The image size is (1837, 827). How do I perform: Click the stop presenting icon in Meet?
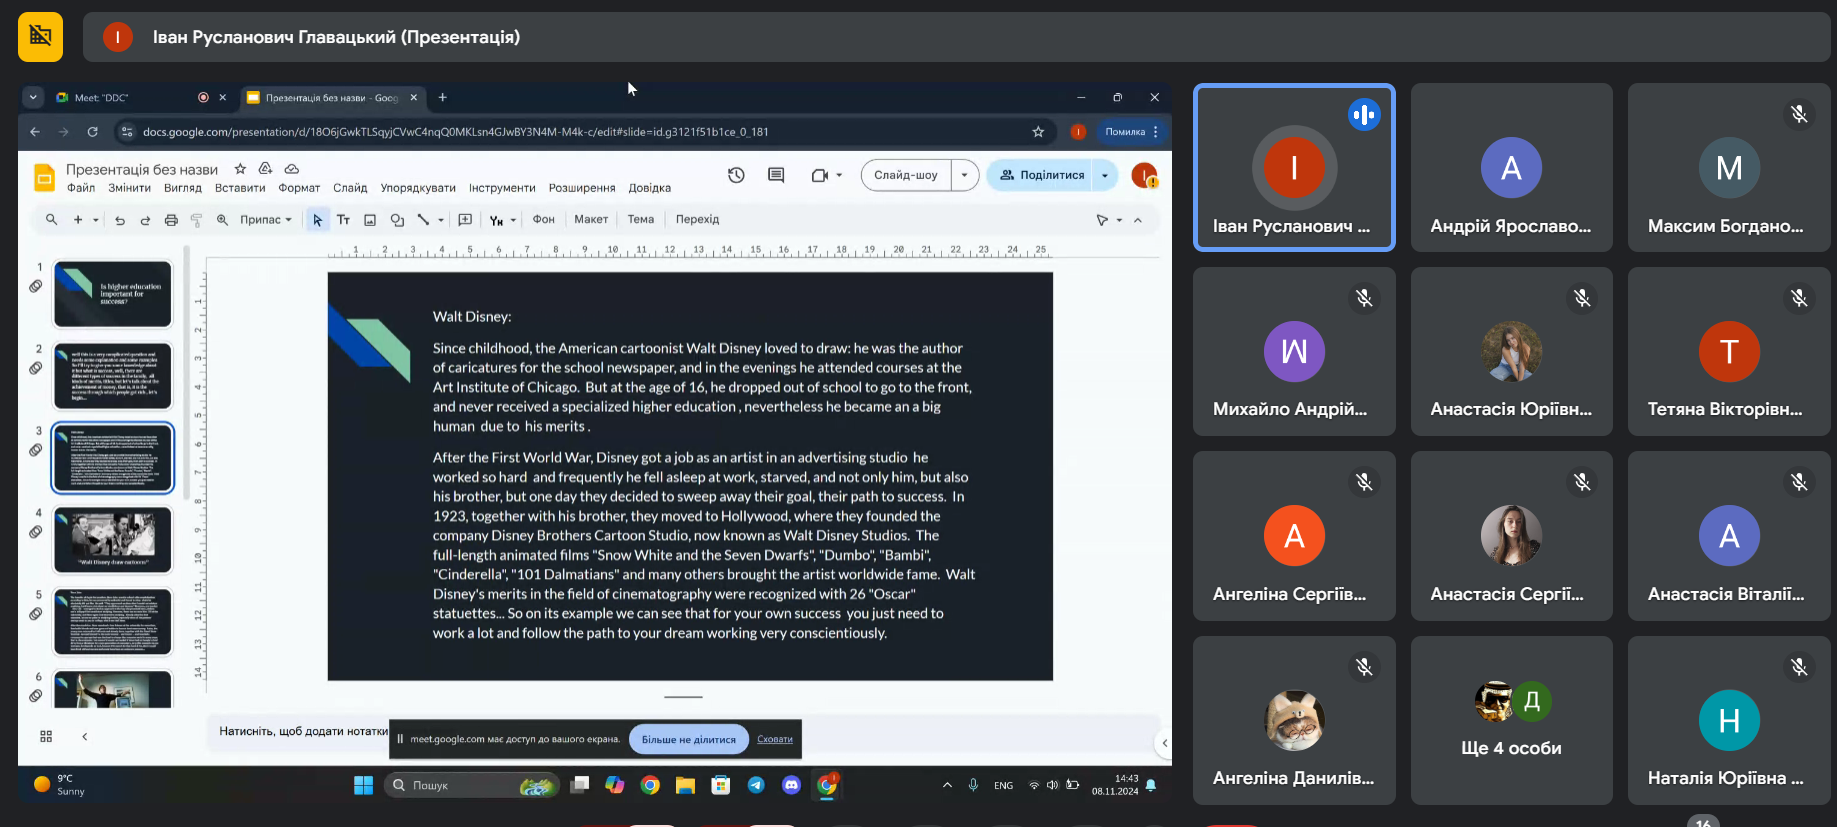click(x=40, y=37)
